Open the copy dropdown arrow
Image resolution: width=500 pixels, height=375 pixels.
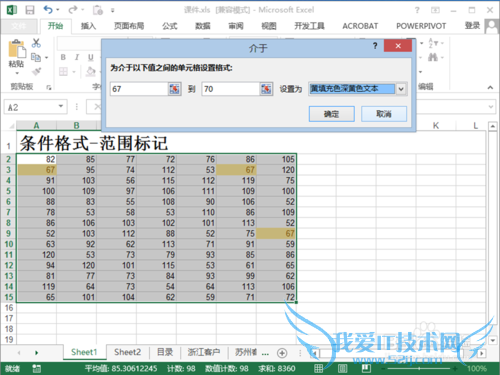coord(46,58)
